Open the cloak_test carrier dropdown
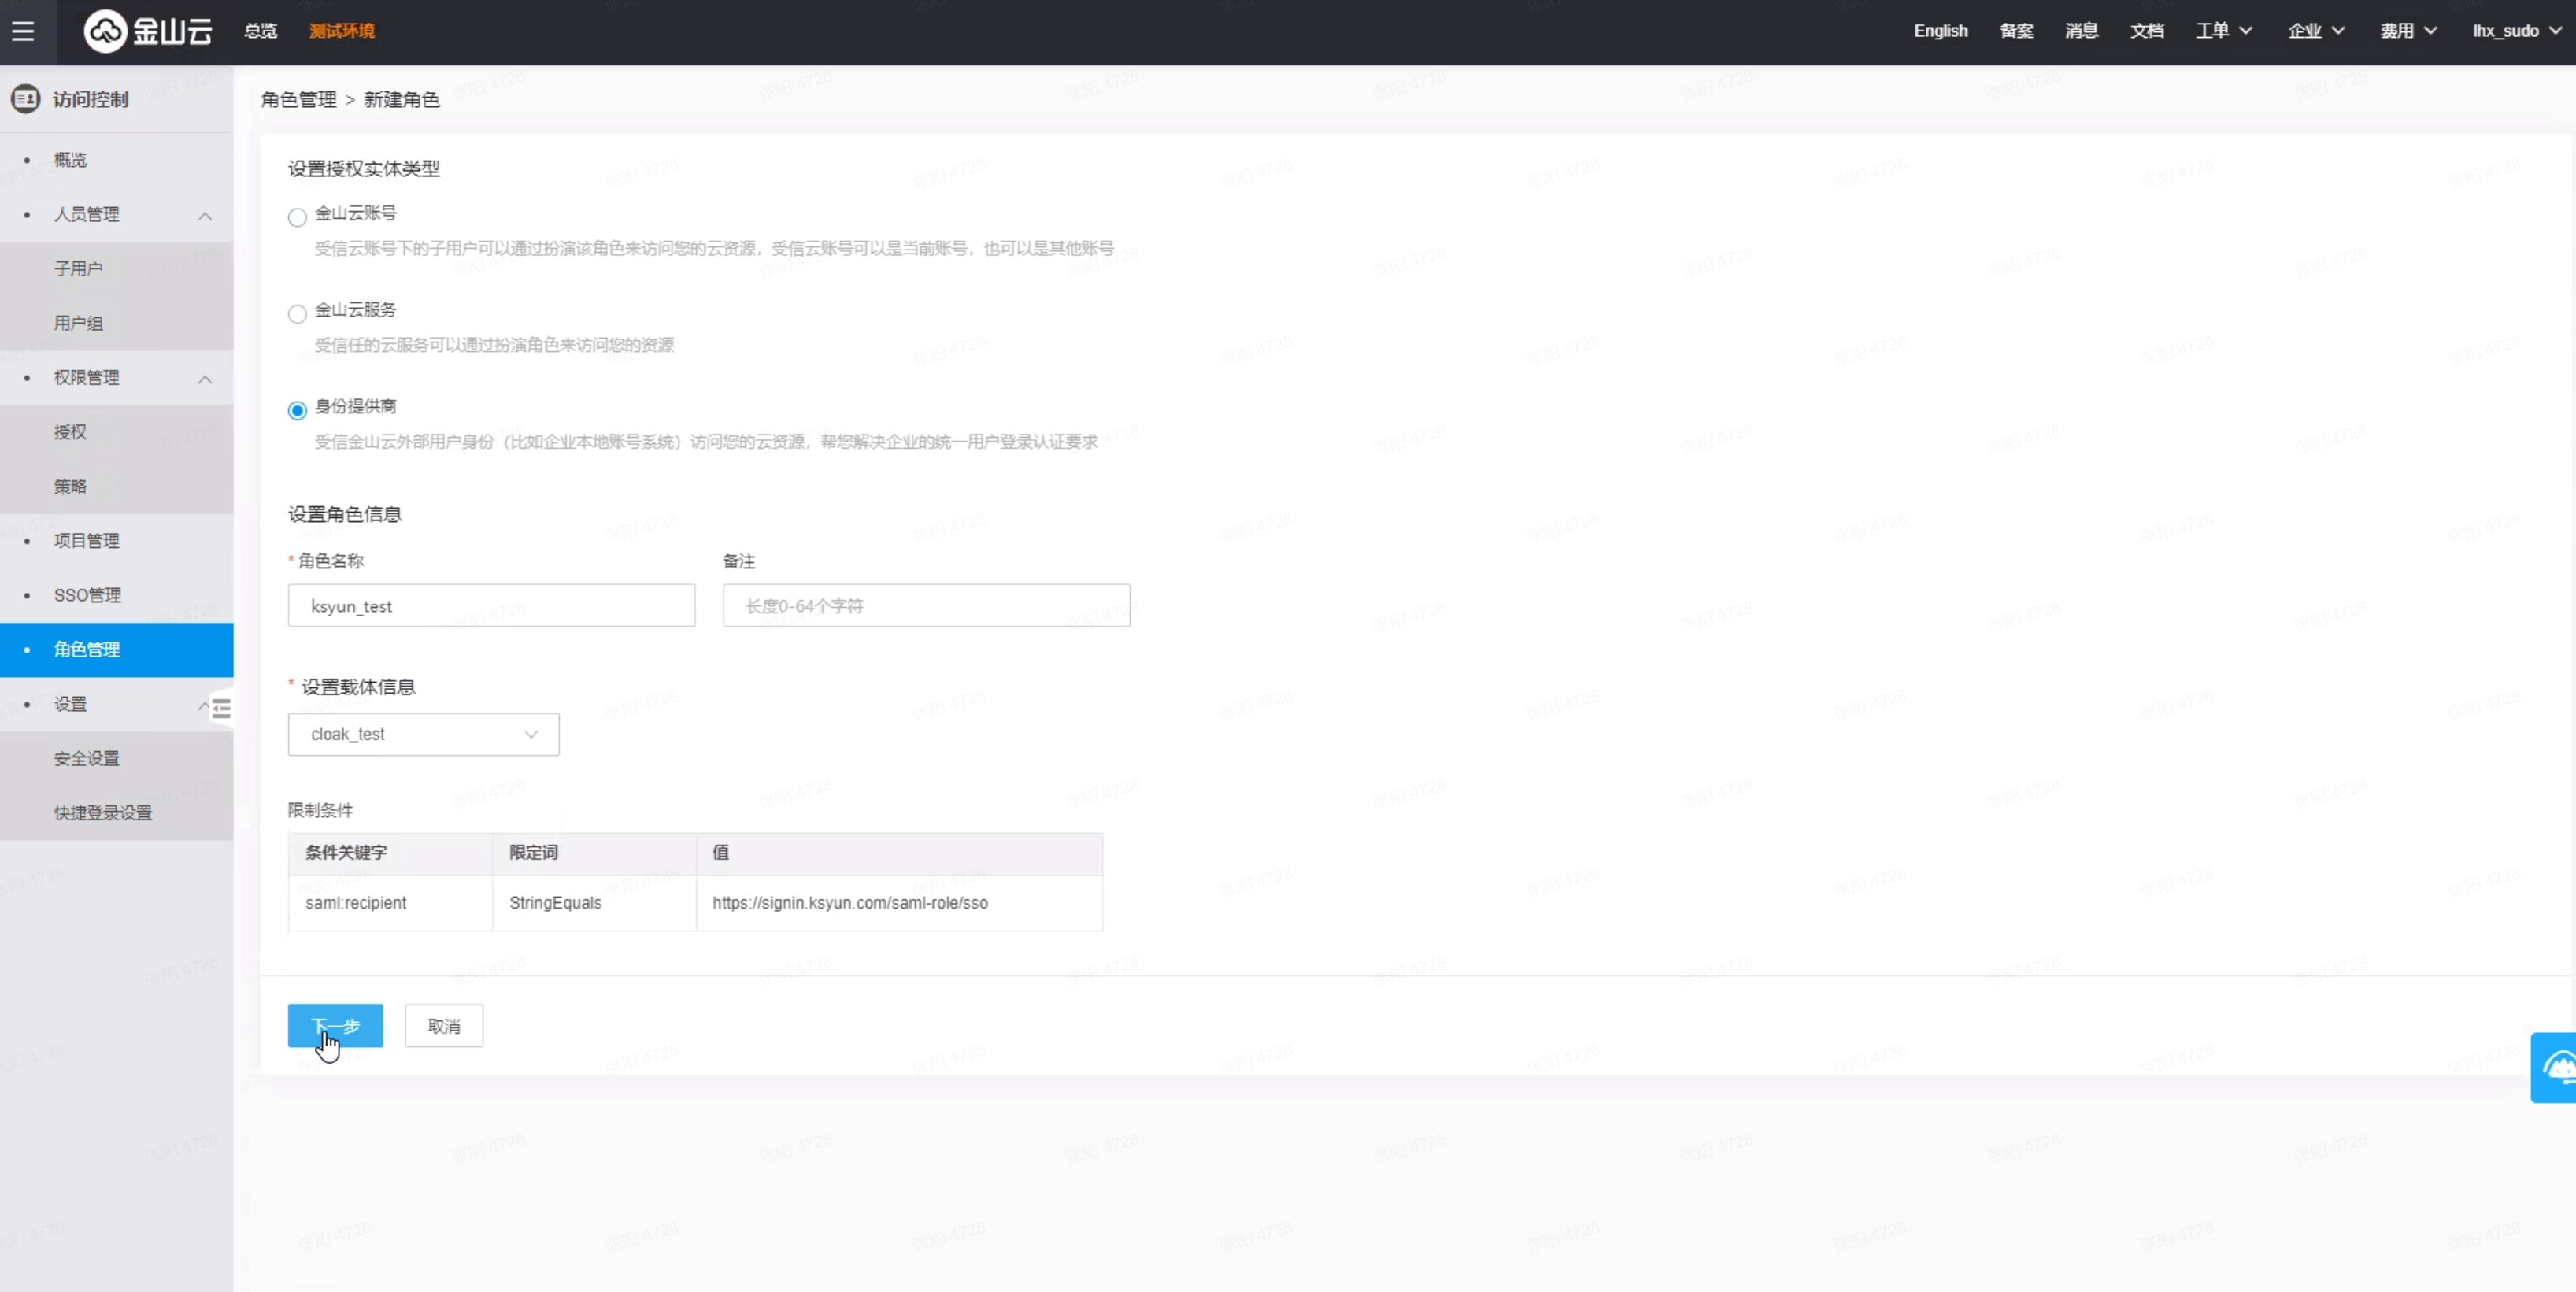The height and width of the screenshot is (1292, 2576). [x=423, y=734]
